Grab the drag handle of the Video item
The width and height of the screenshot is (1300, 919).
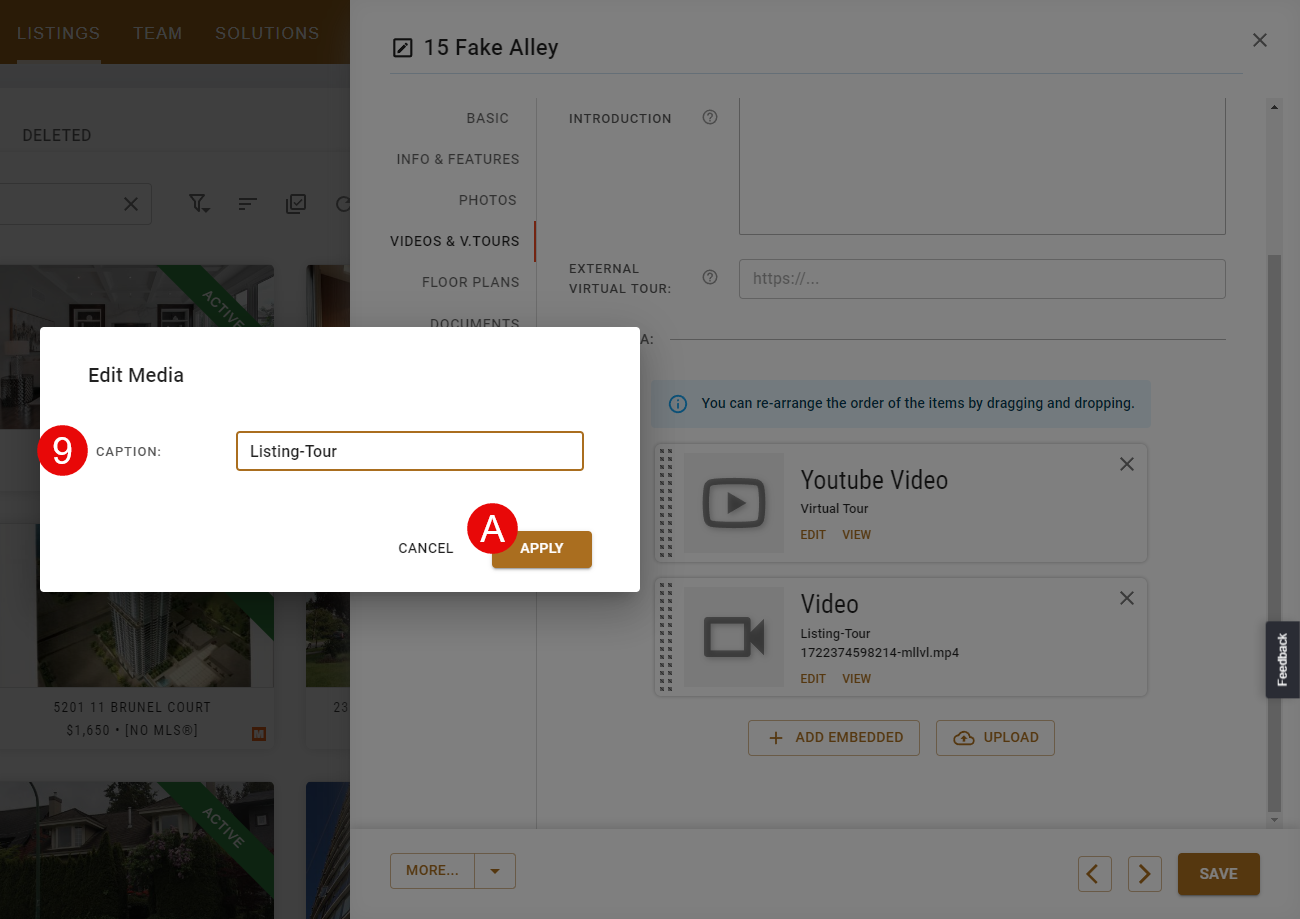(x=666, y=637)
